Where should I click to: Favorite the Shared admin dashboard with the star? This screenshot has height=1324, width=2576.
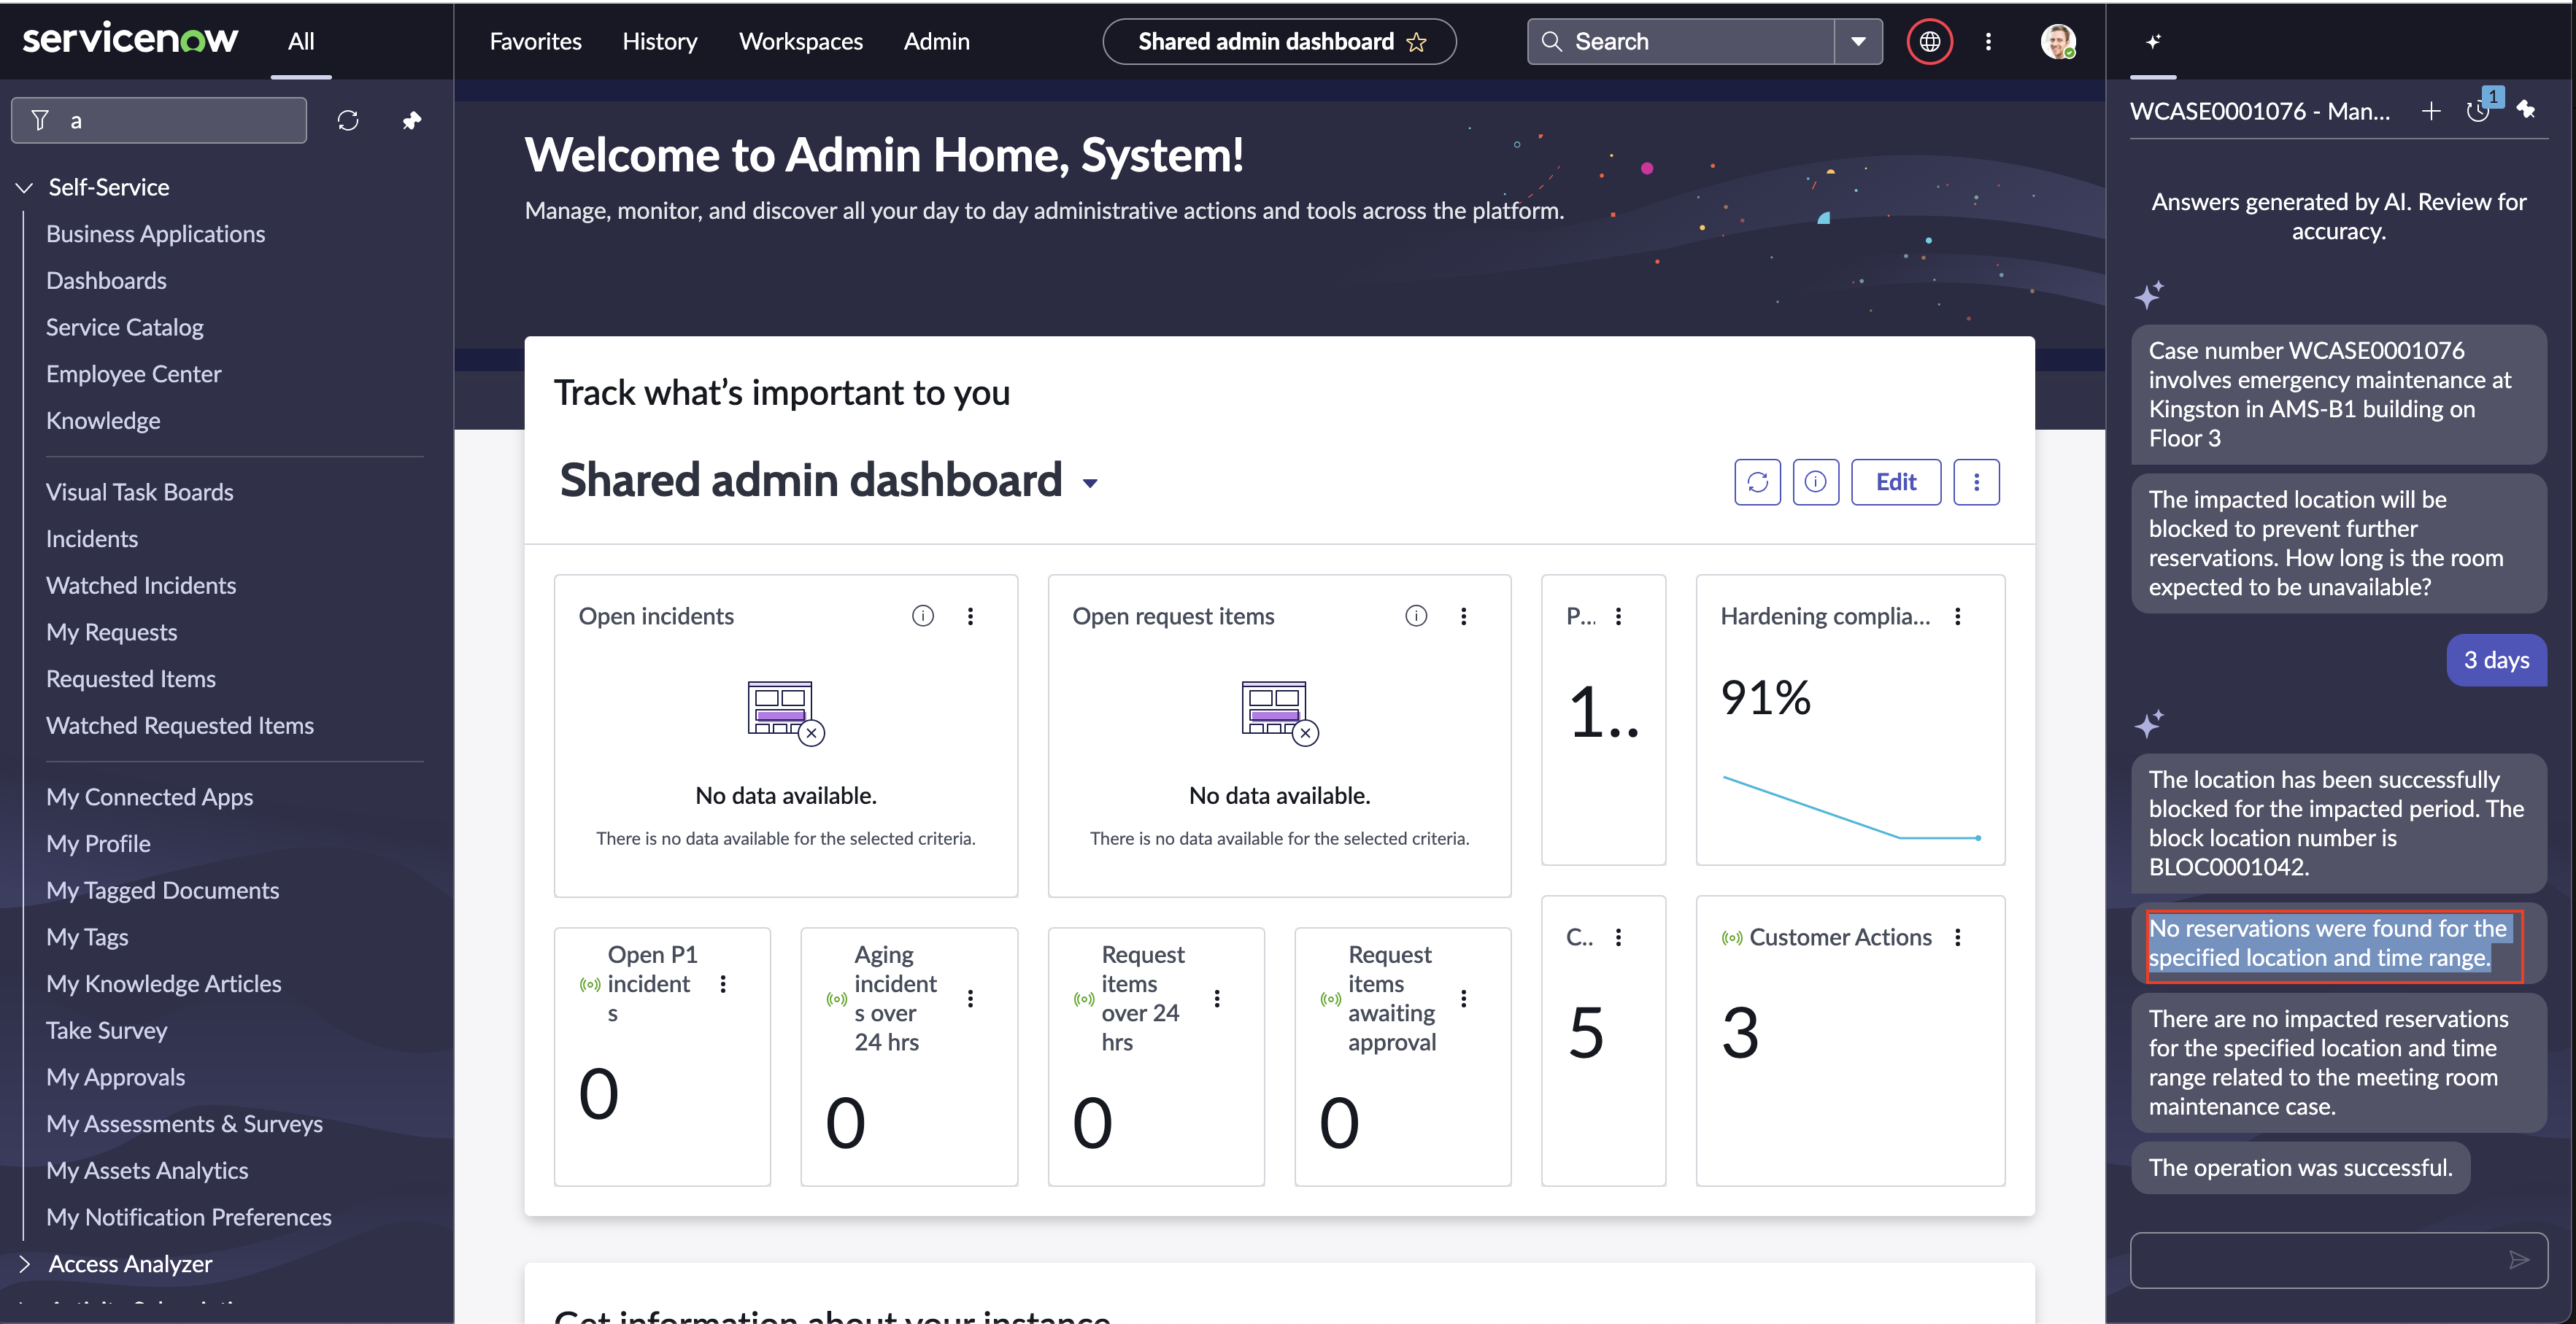point(1416,42)
